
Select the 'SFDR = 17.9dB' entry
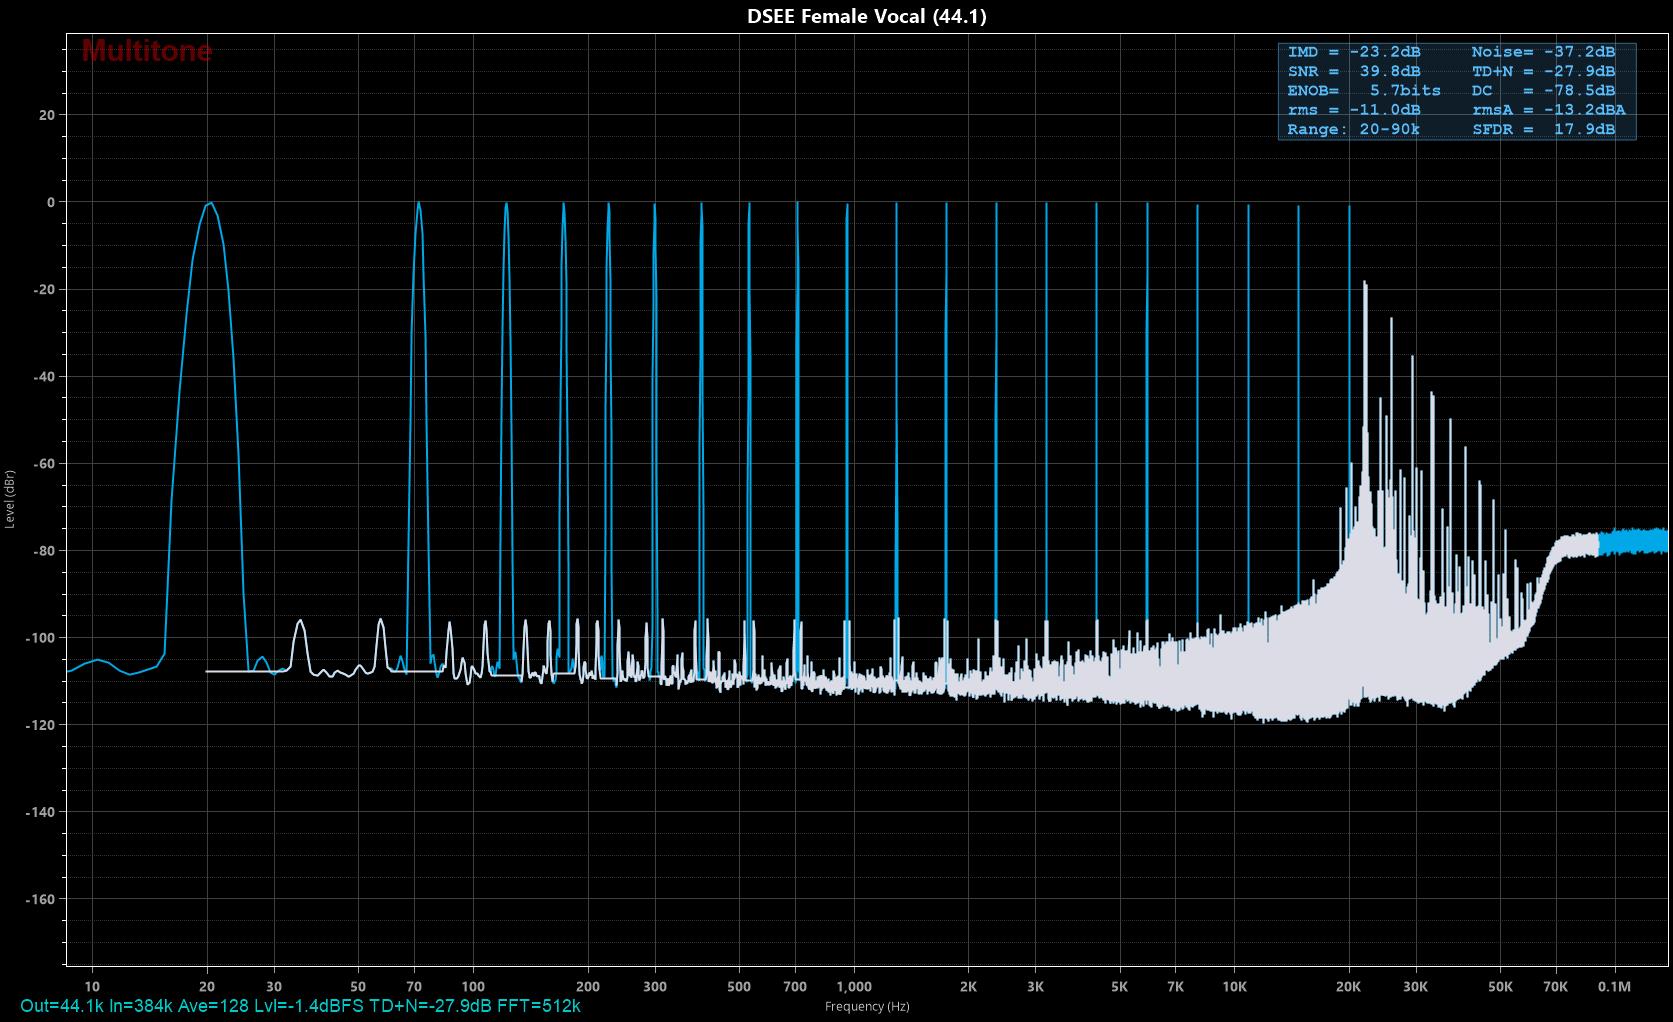(x=1543, y=130)
